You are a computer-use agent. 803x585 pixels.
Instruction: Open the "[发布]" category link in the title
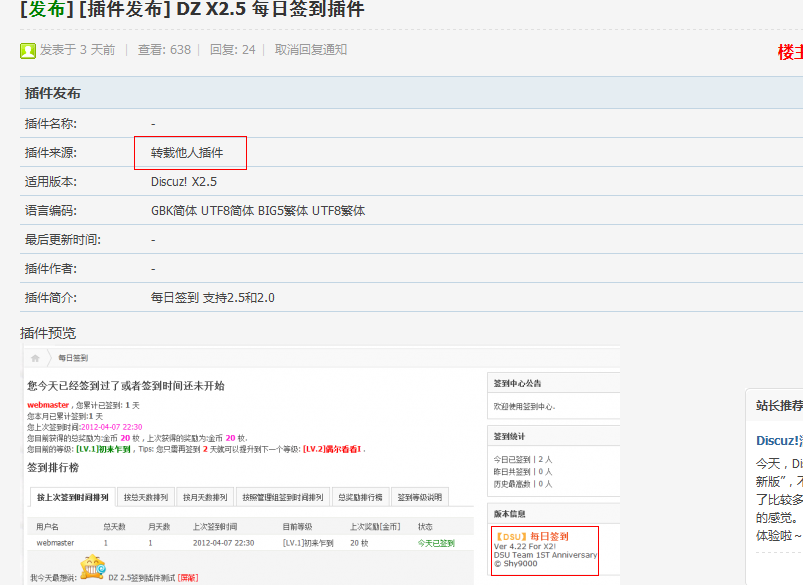click(x=46, y=9)
